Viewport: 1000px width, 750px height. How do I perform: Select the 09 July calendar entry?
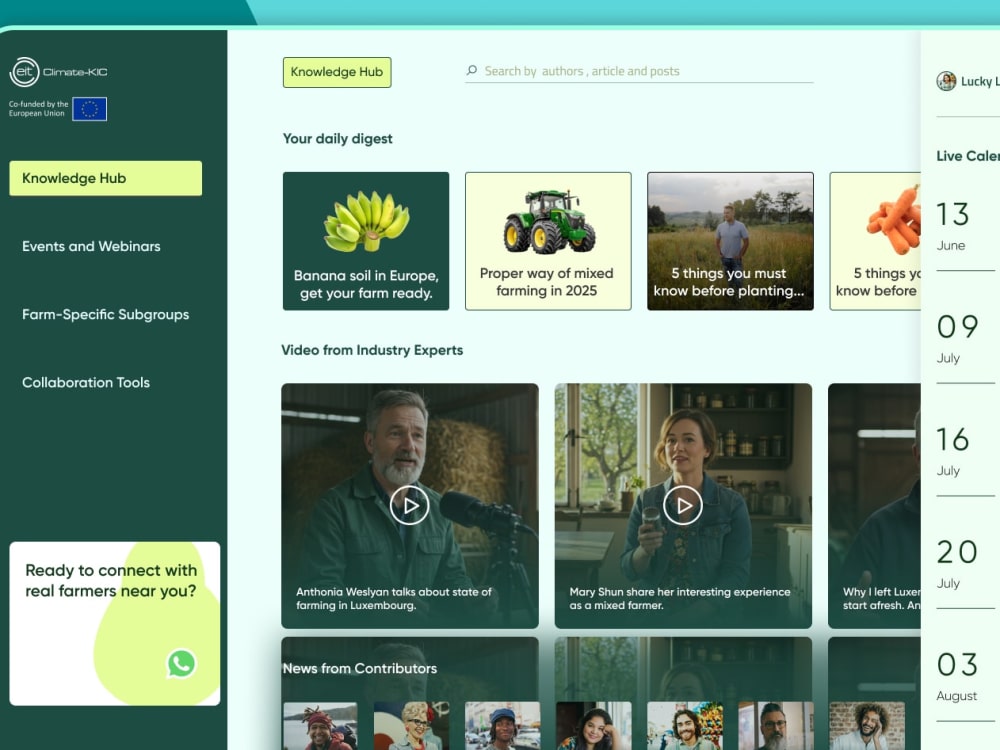[966, 339]
